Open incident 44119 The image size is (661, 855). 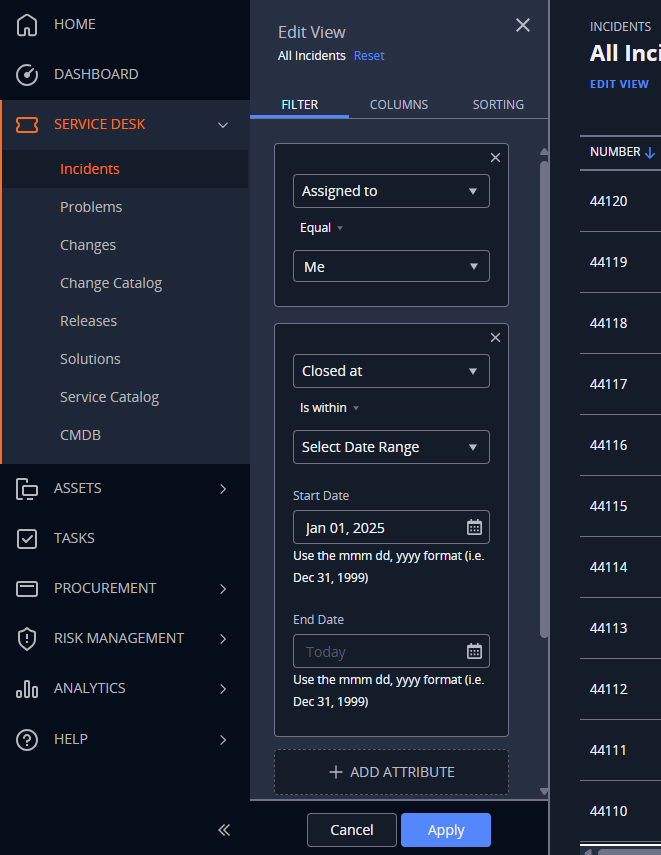608,262
